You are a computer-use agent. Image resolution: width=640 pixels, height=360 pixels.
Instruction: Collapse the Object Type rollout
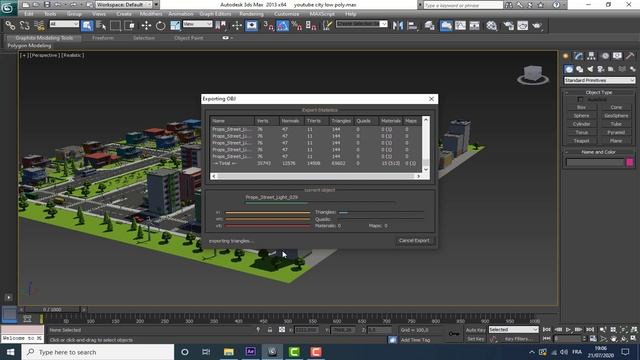point(599,92)
